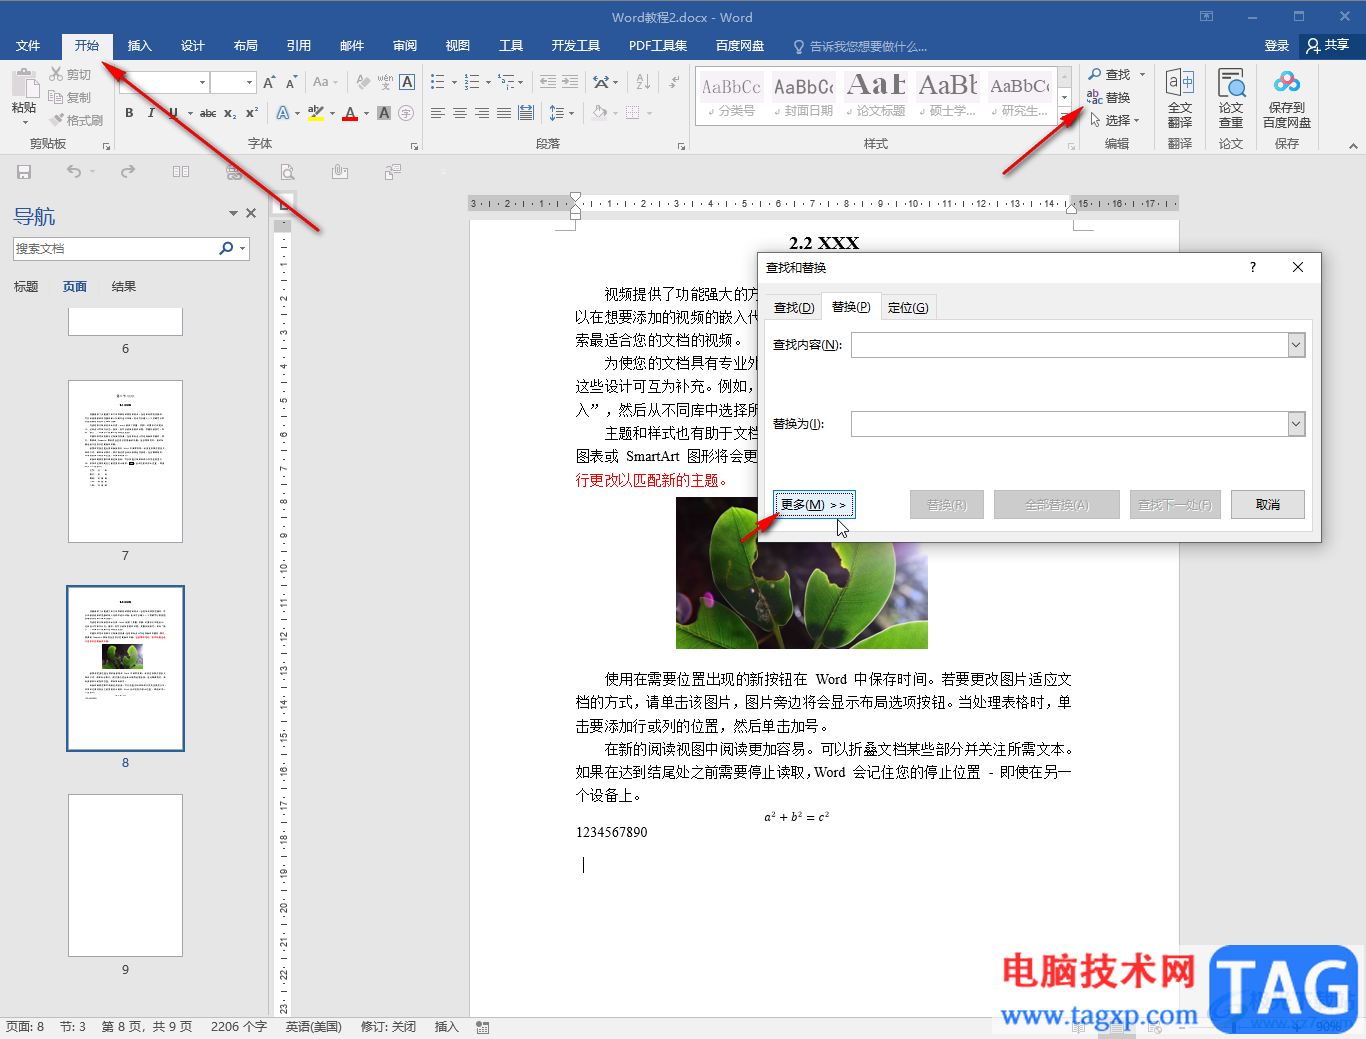Justify the paragraph text
This screenshot has width=1366, height=1039.
click(504, 113)
